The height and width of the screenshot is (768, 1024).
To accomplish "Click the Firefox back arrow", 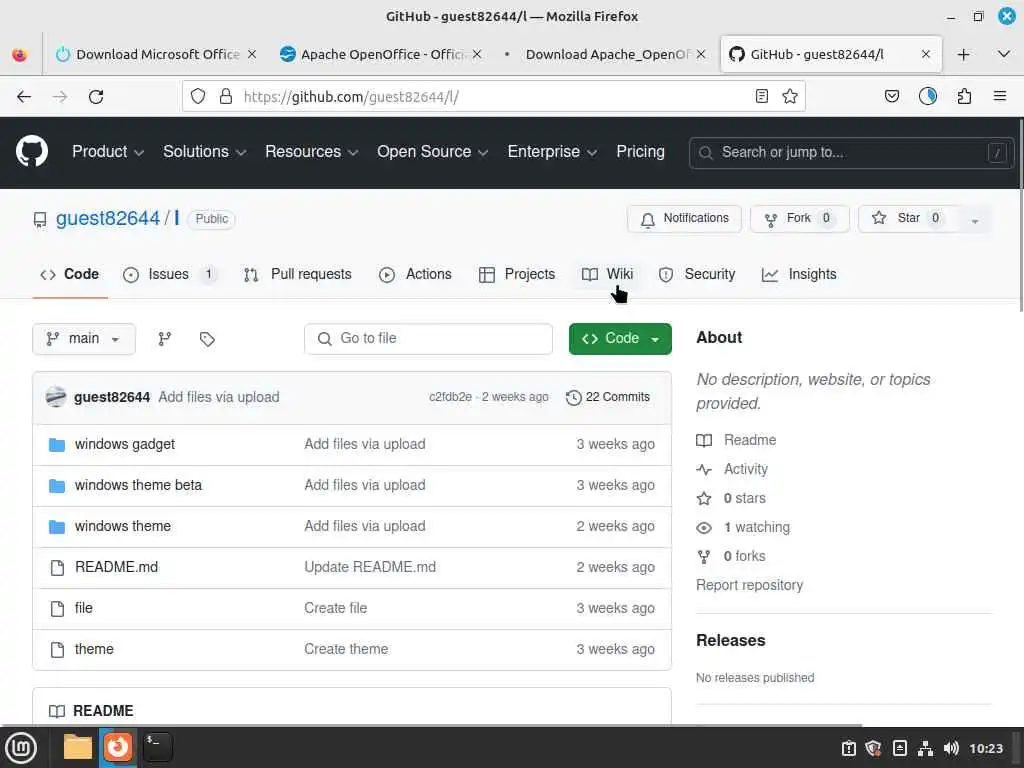I will 24,97.
